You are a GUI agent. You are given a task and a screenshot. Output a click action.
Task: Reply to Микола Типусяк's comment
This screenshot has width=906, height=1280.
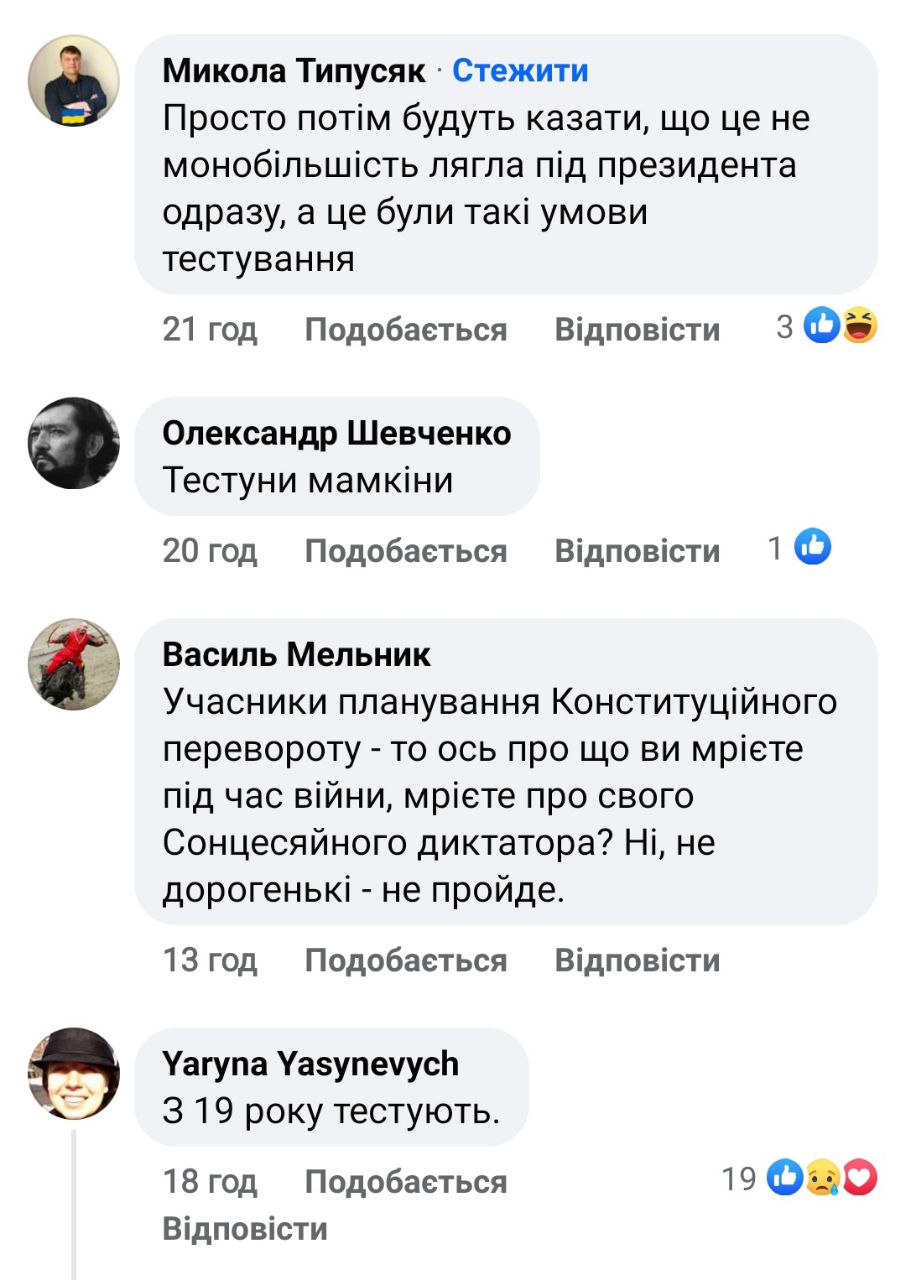tap(637, 330)
